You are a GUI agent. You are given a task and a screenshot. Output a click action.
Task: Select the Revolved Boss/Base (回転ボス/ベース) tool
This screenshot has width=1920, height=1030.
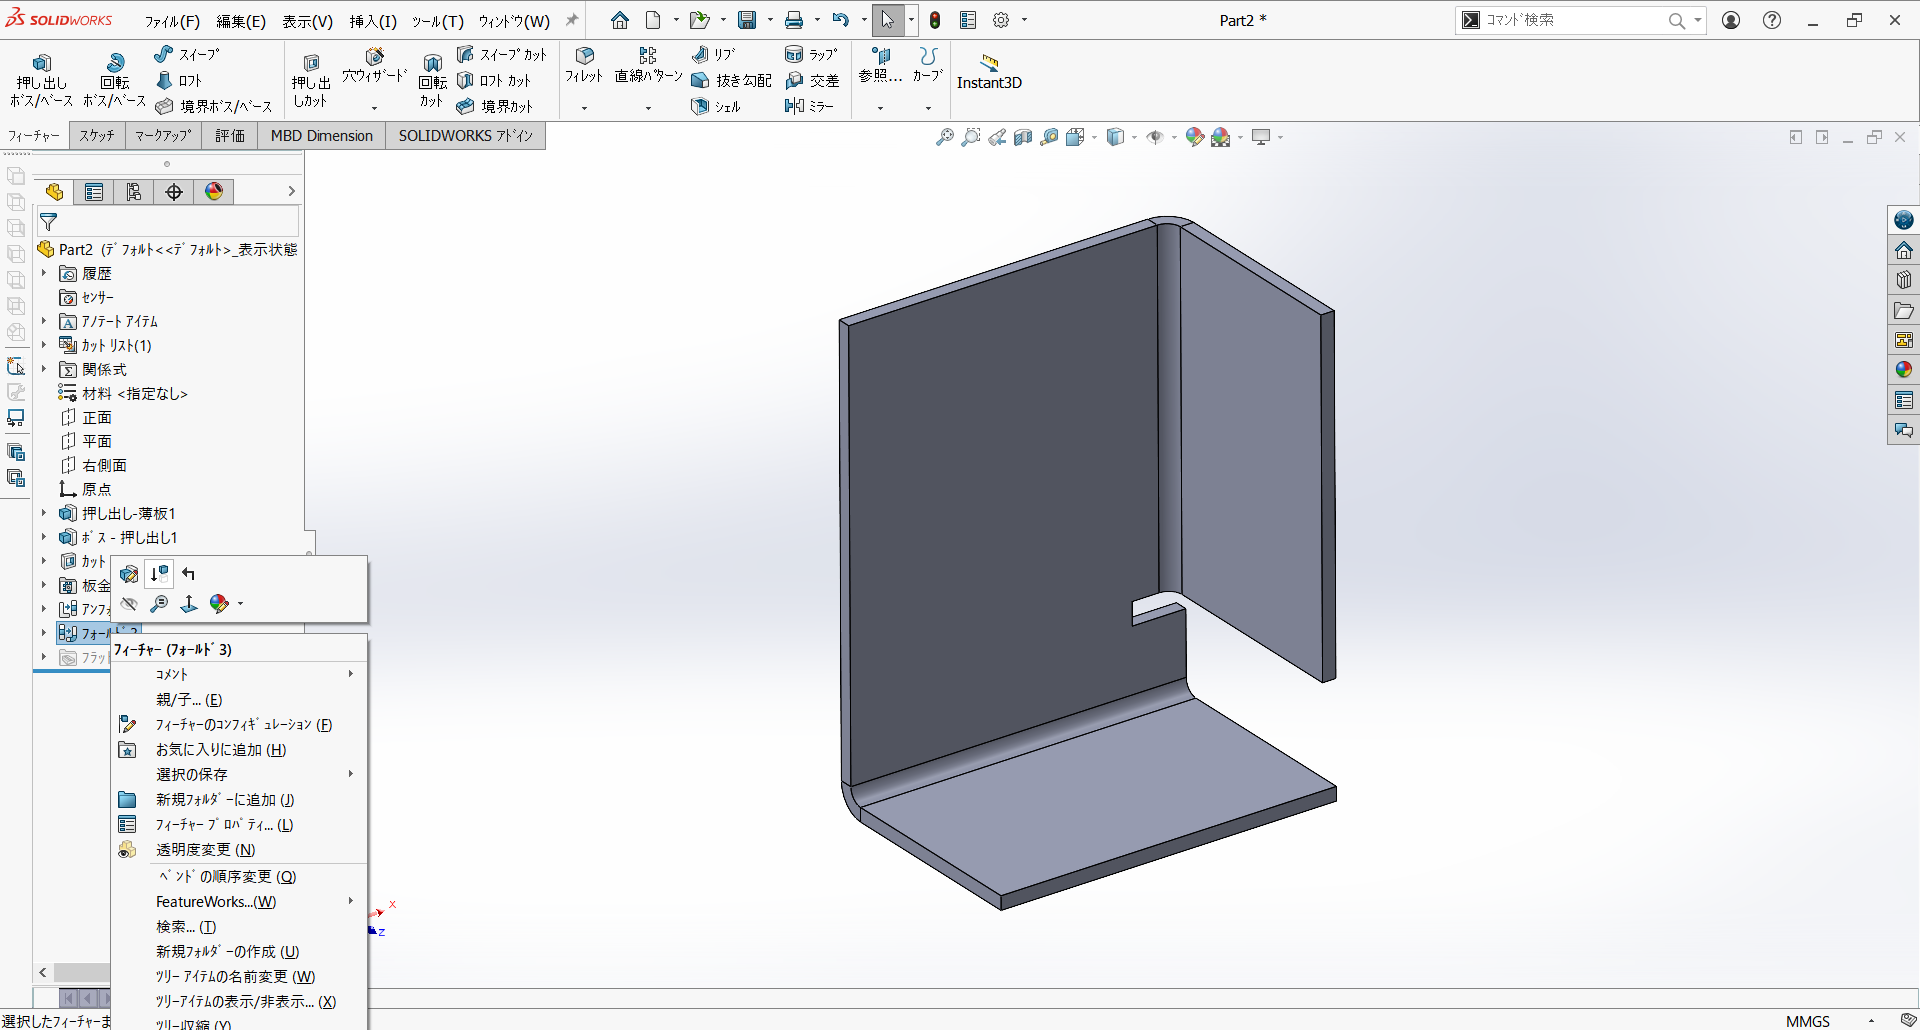[x=114, y=80]
